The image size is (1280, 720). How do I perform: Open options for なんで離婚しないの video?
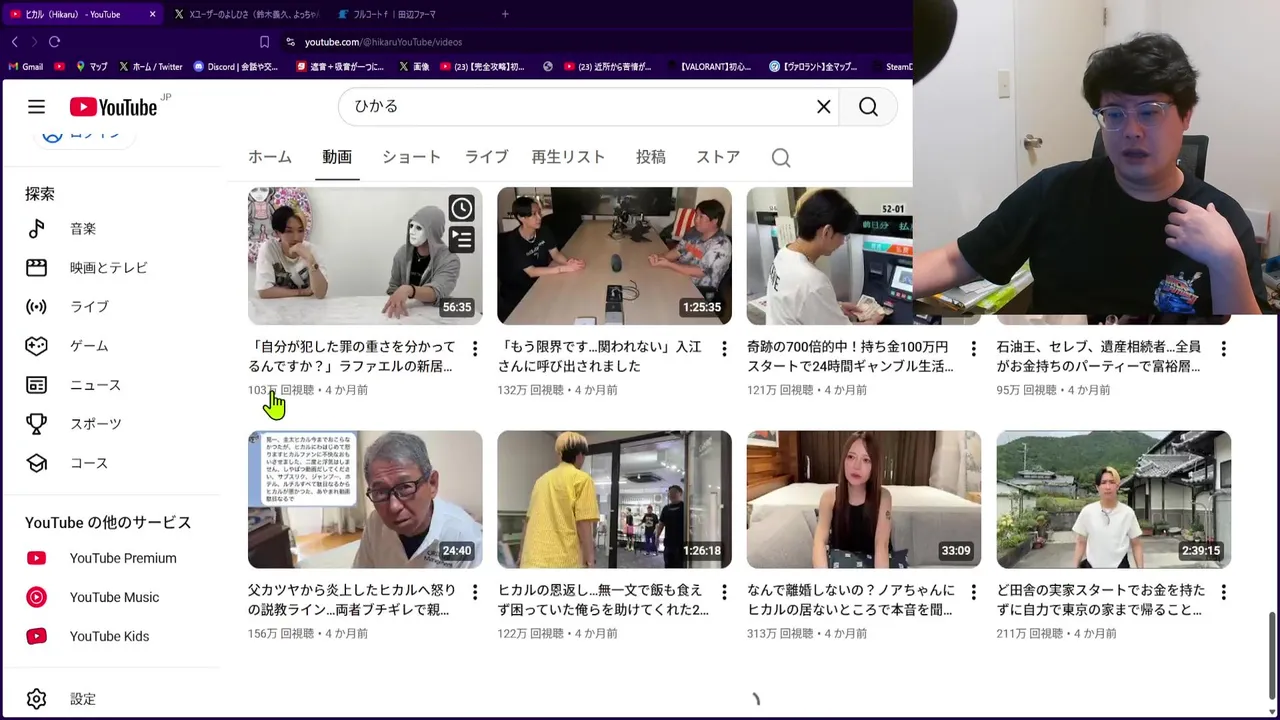pos(973,592)
